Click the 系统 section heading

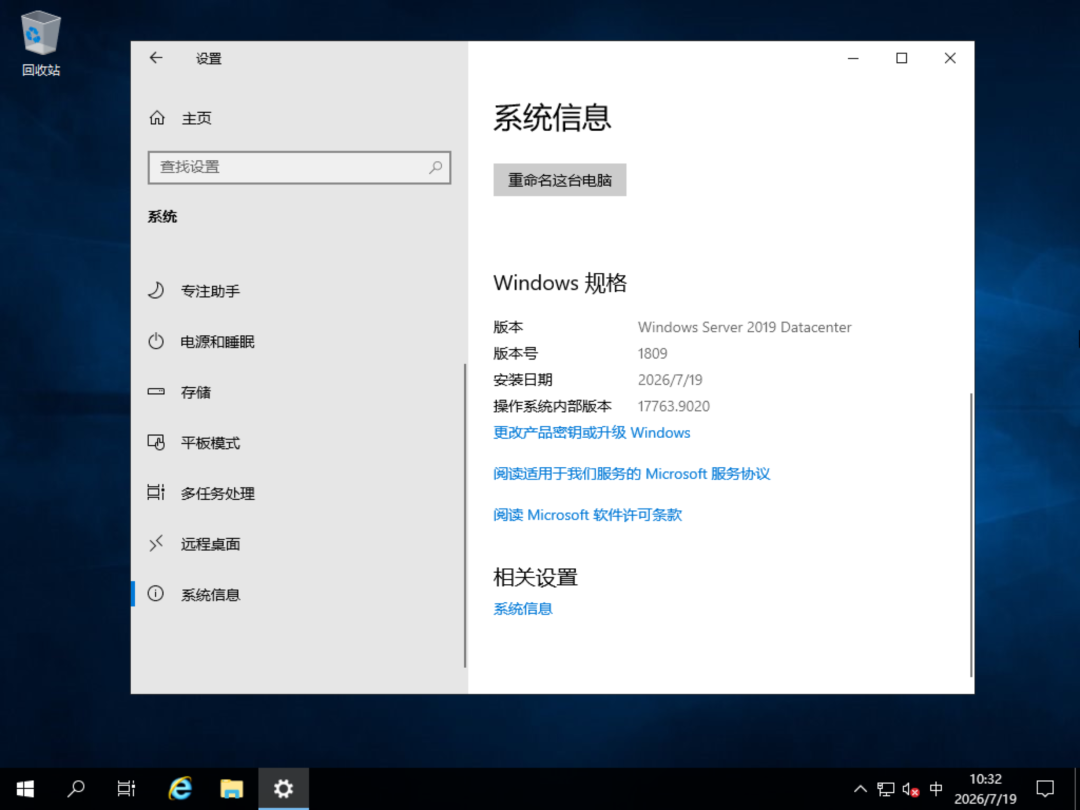tap(163, 216)
